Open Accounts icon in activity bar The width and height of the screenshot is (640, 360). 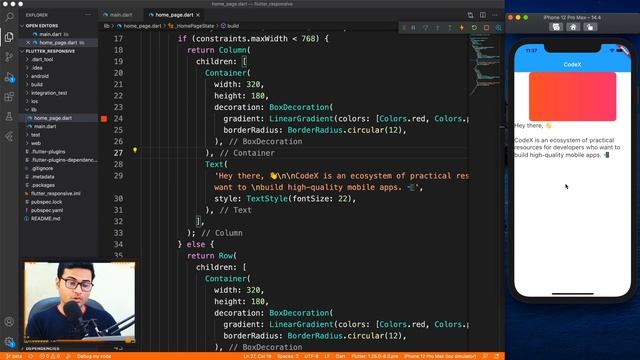click(x=9, y=322)
